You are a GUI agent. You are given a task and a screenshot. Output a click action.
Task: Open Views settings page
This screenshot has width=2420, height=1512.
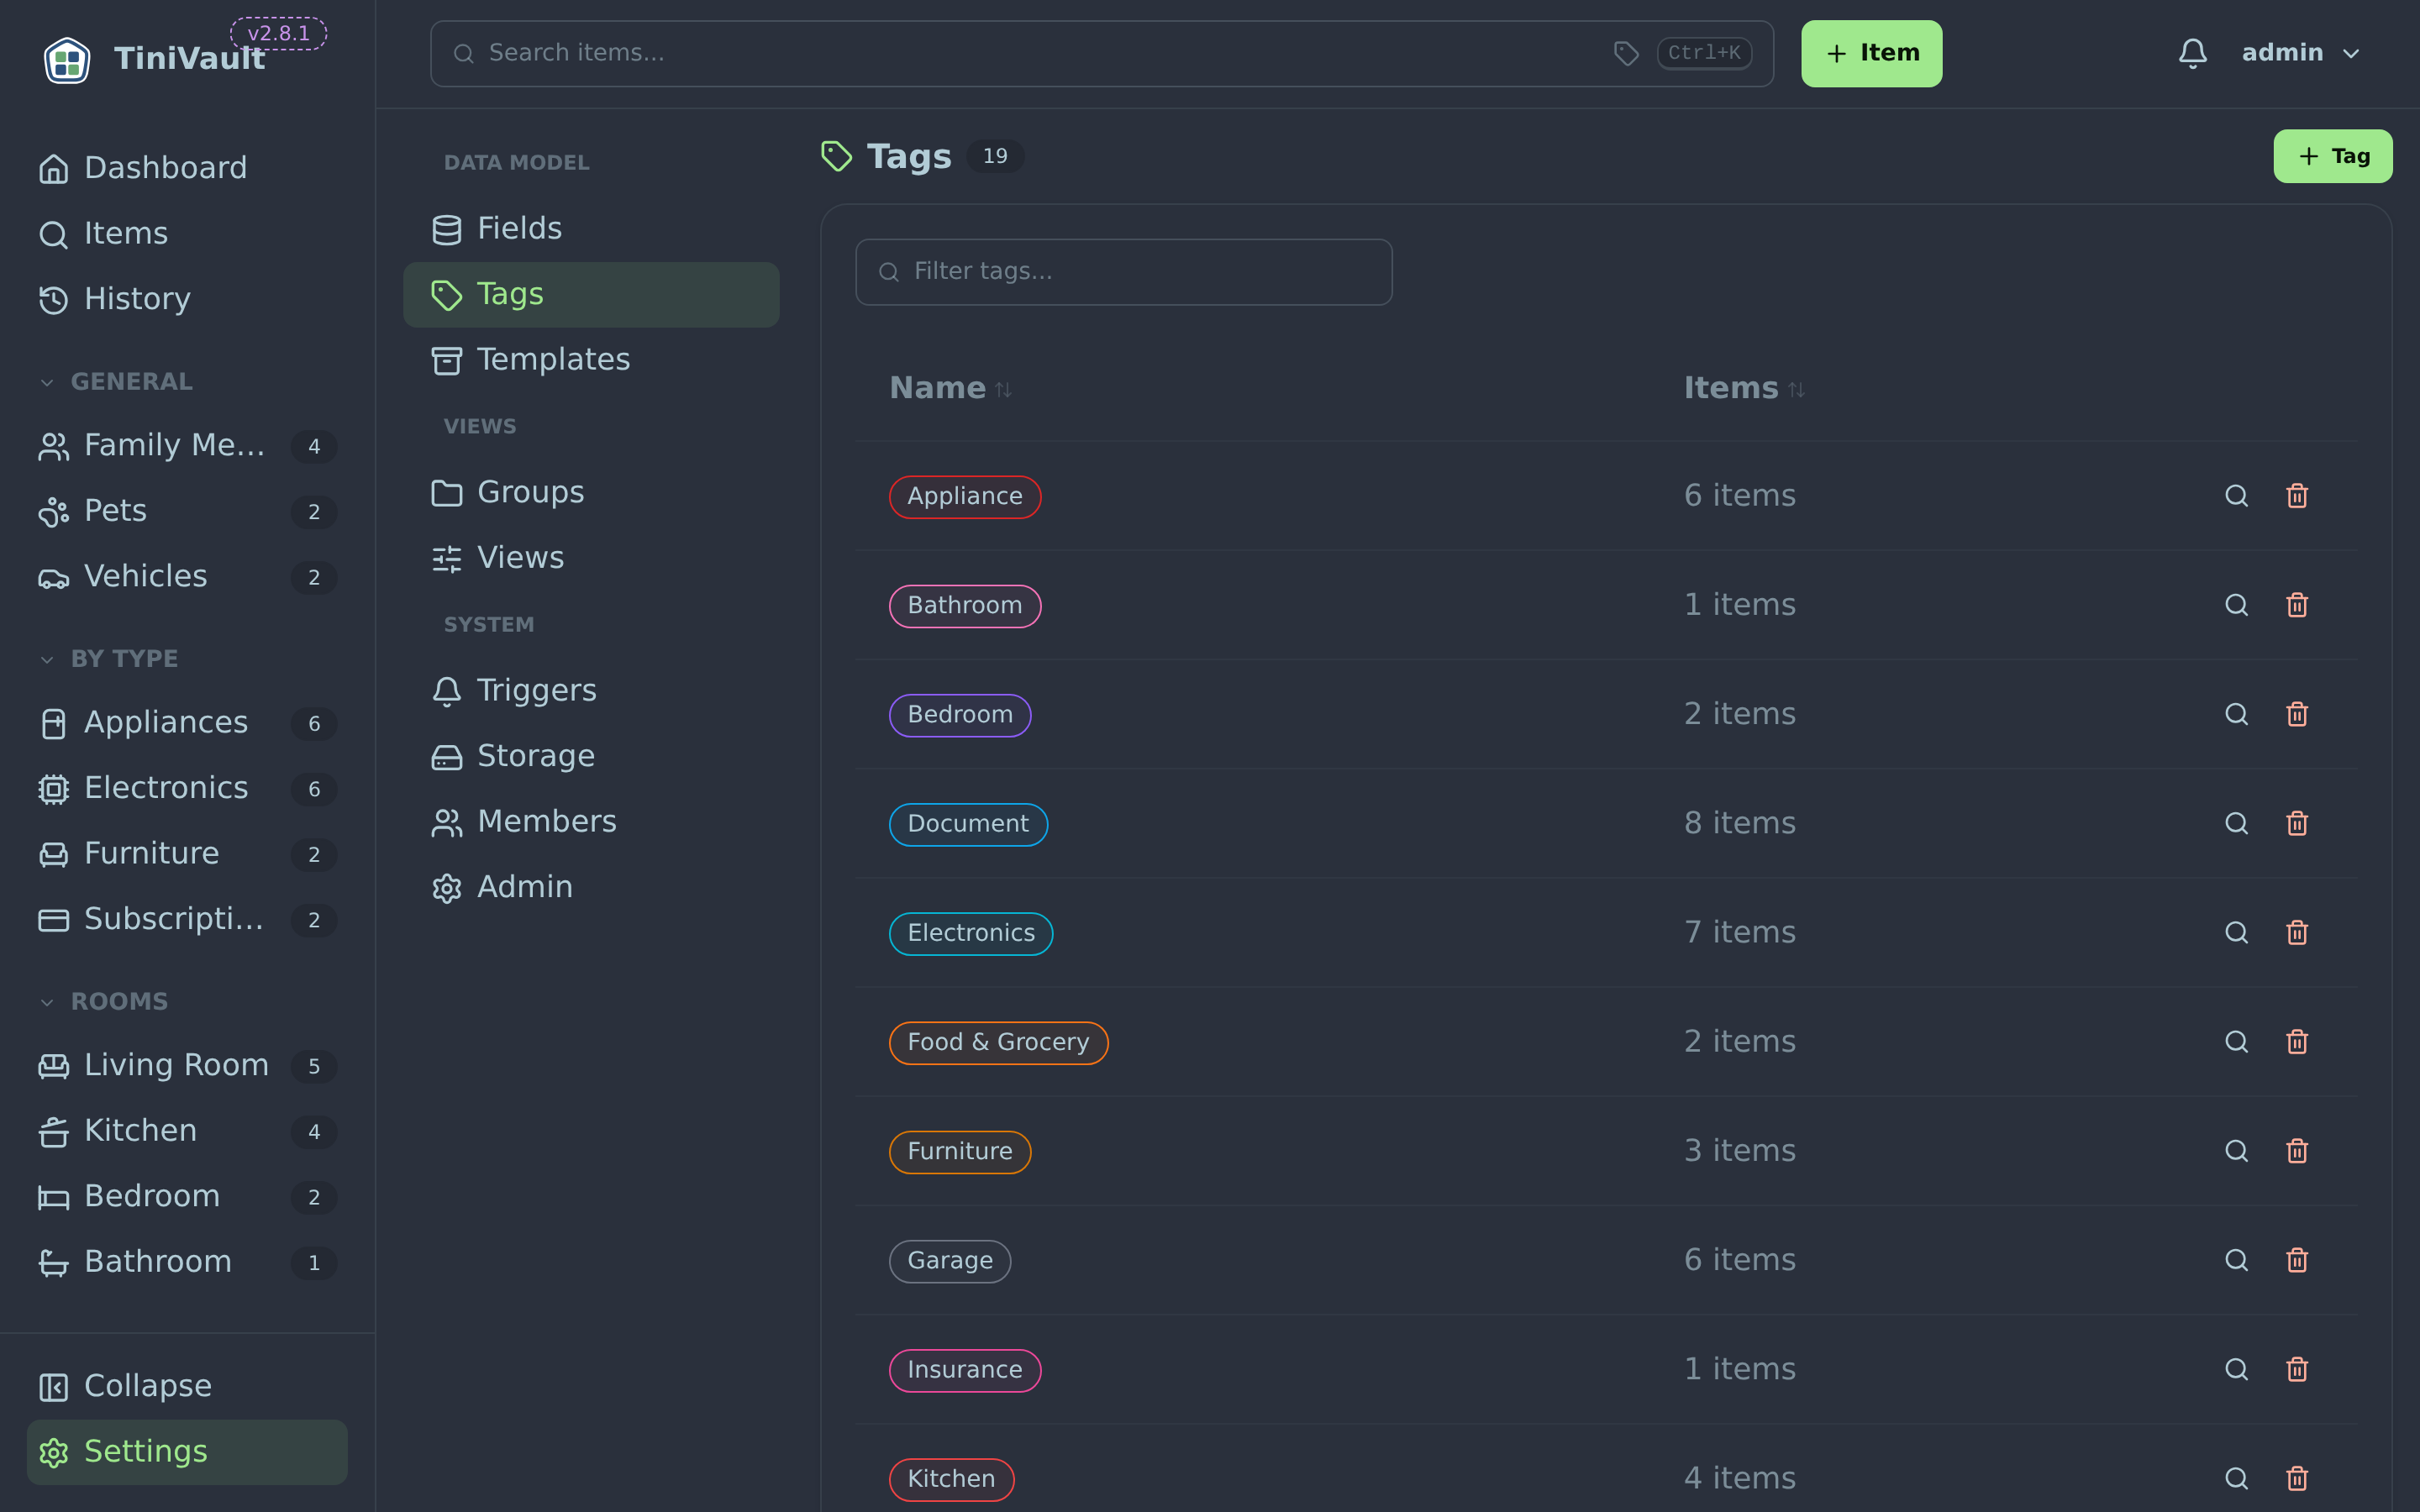click(591, 558)
